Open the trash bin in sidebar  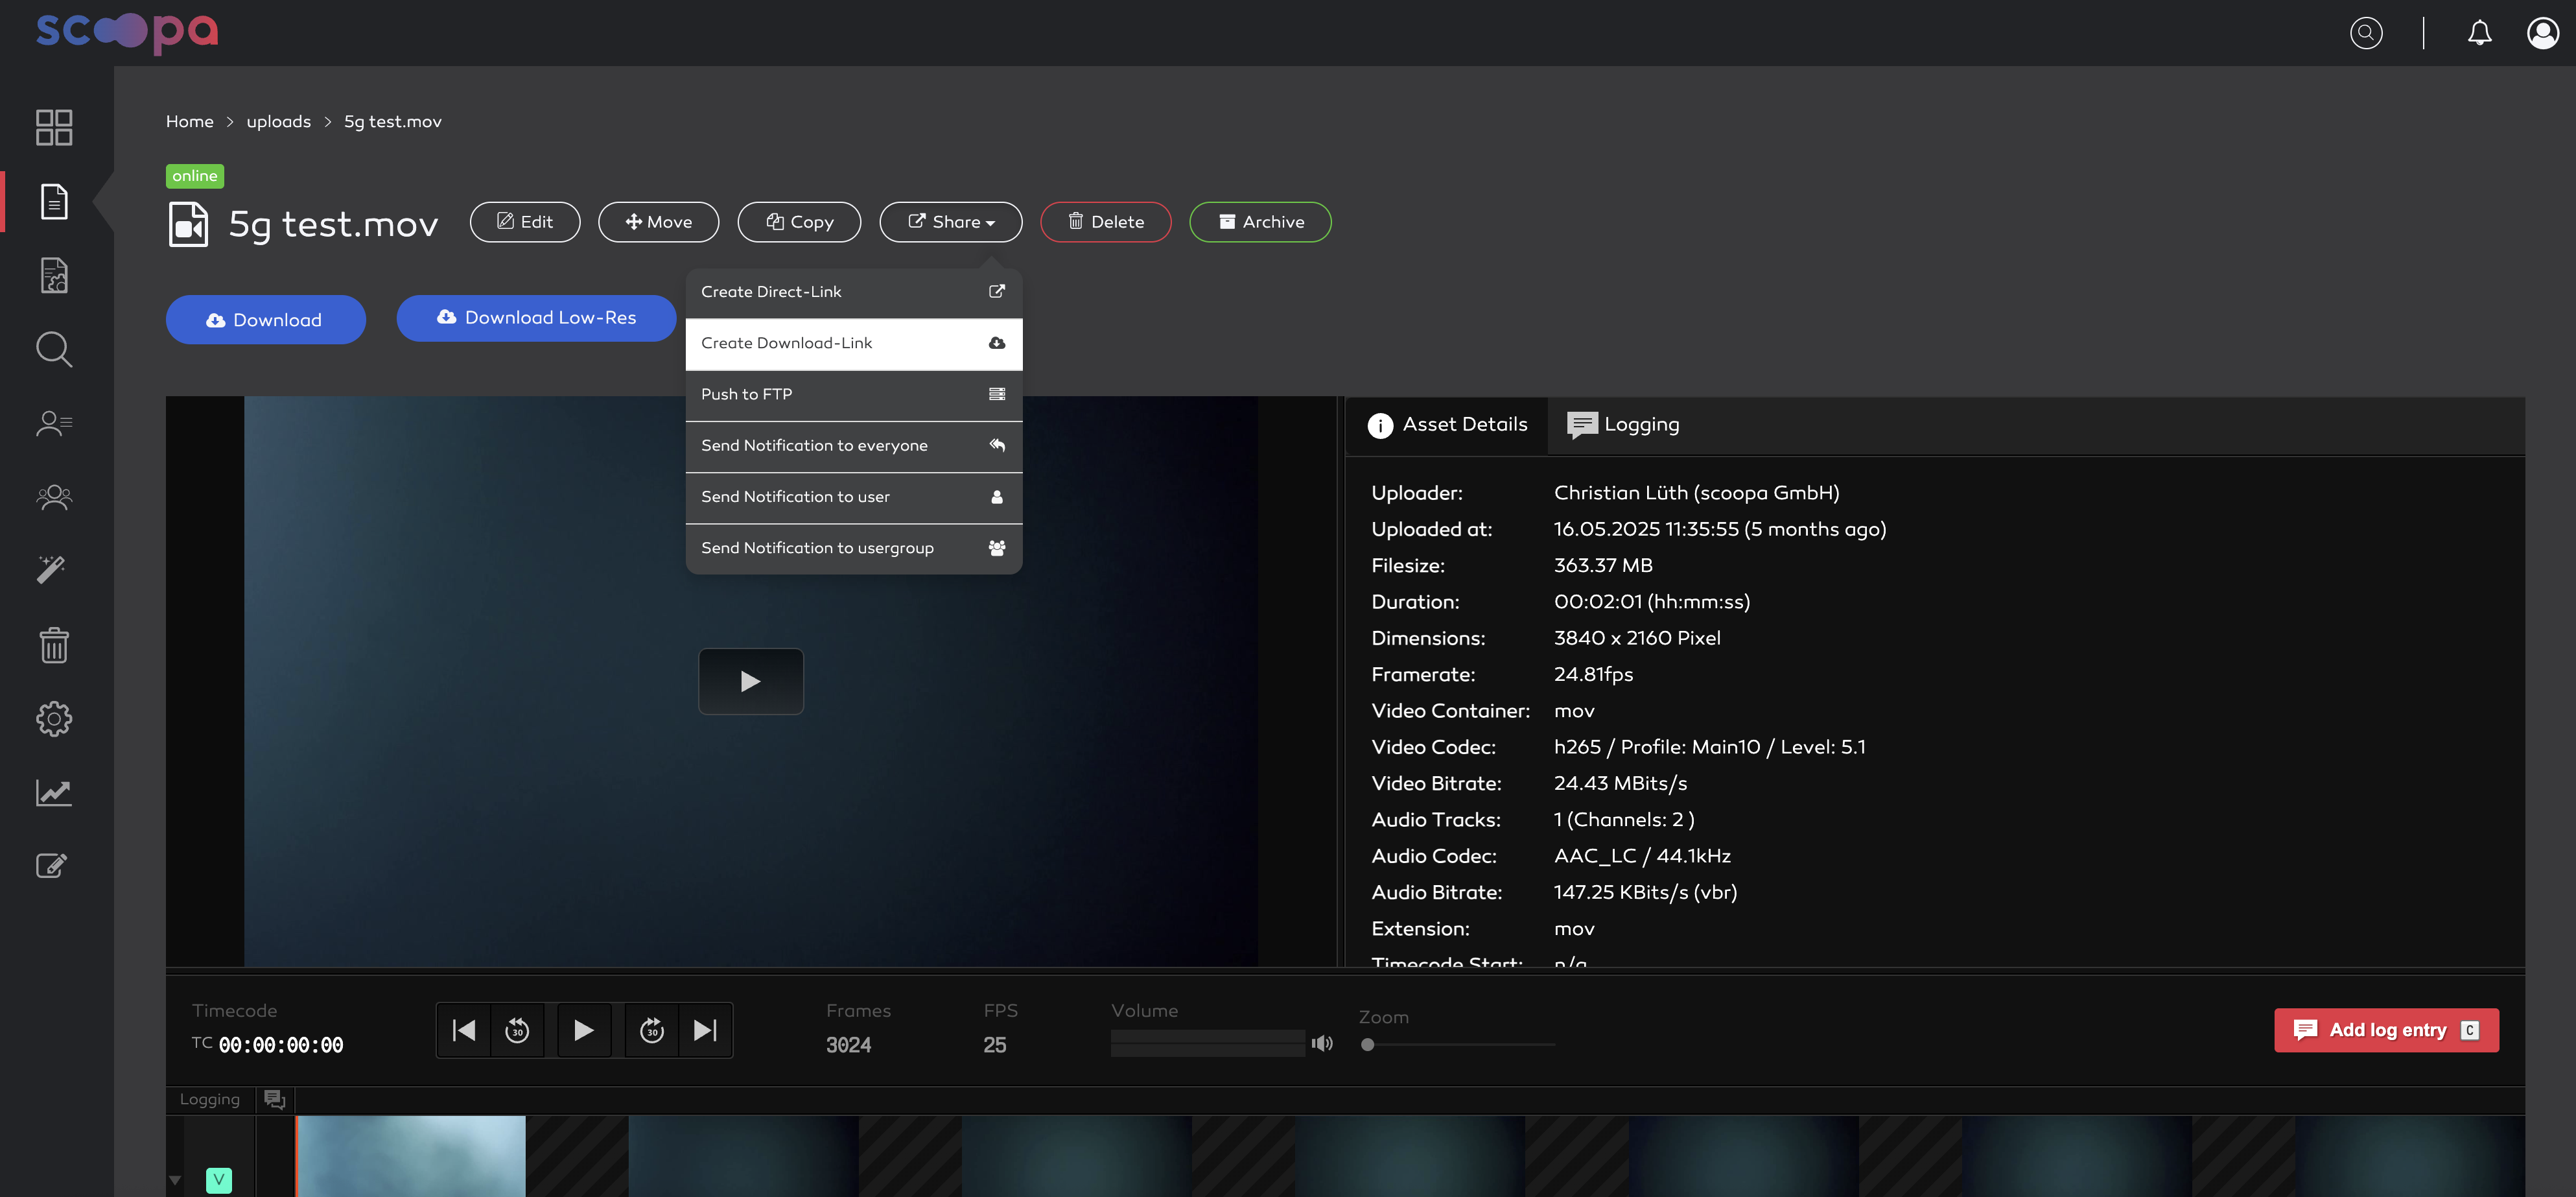(x=54, y=645)
